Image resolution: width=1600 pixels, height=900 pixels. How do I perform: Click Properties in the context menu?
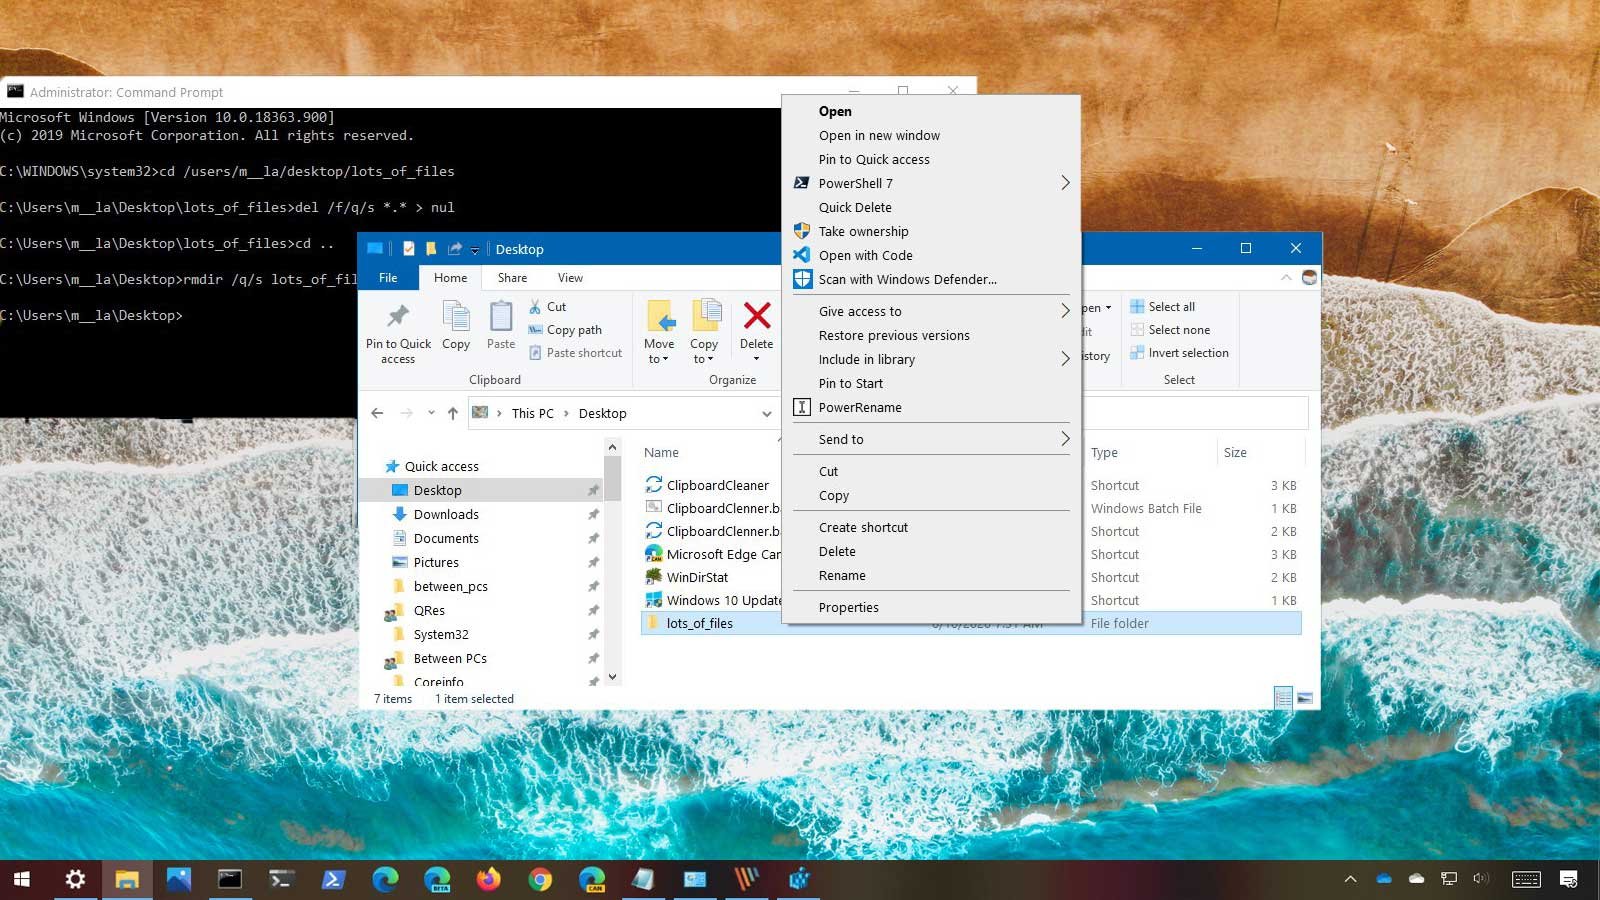848,607
